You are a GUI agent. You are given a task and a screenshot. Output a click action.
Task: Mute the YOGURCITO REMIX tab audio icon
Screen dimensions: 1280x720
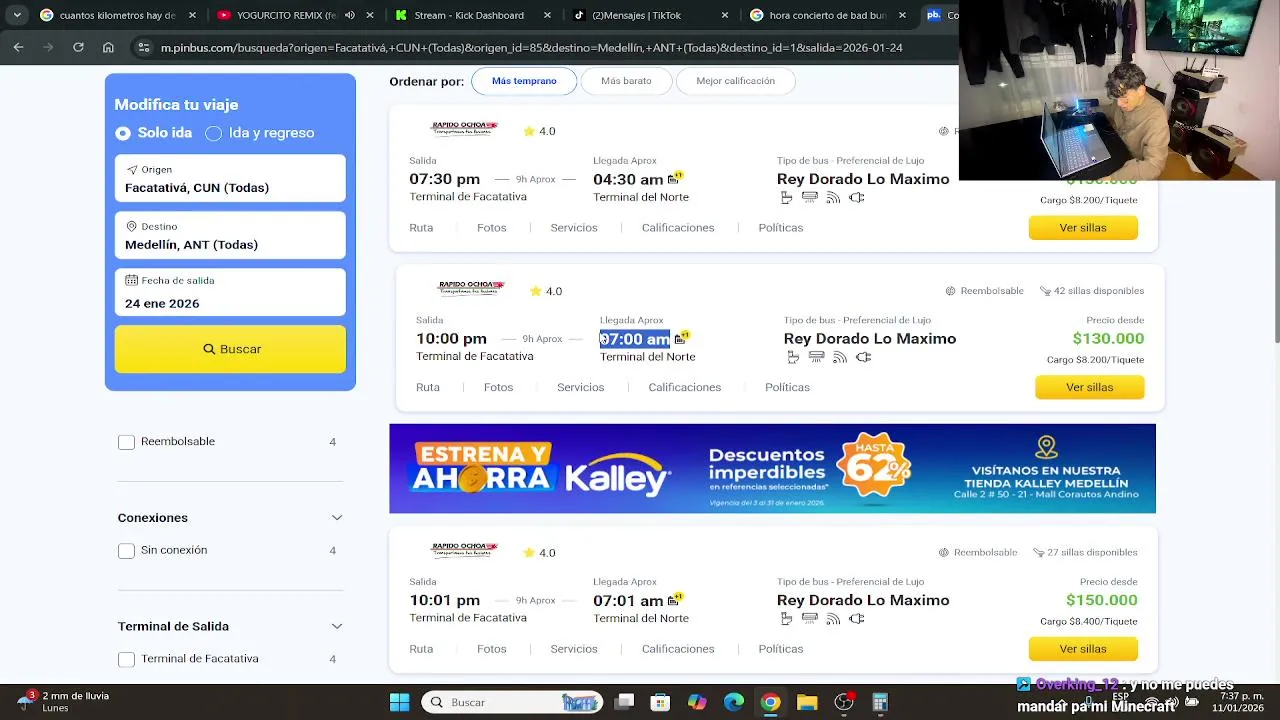pos(350,15)
